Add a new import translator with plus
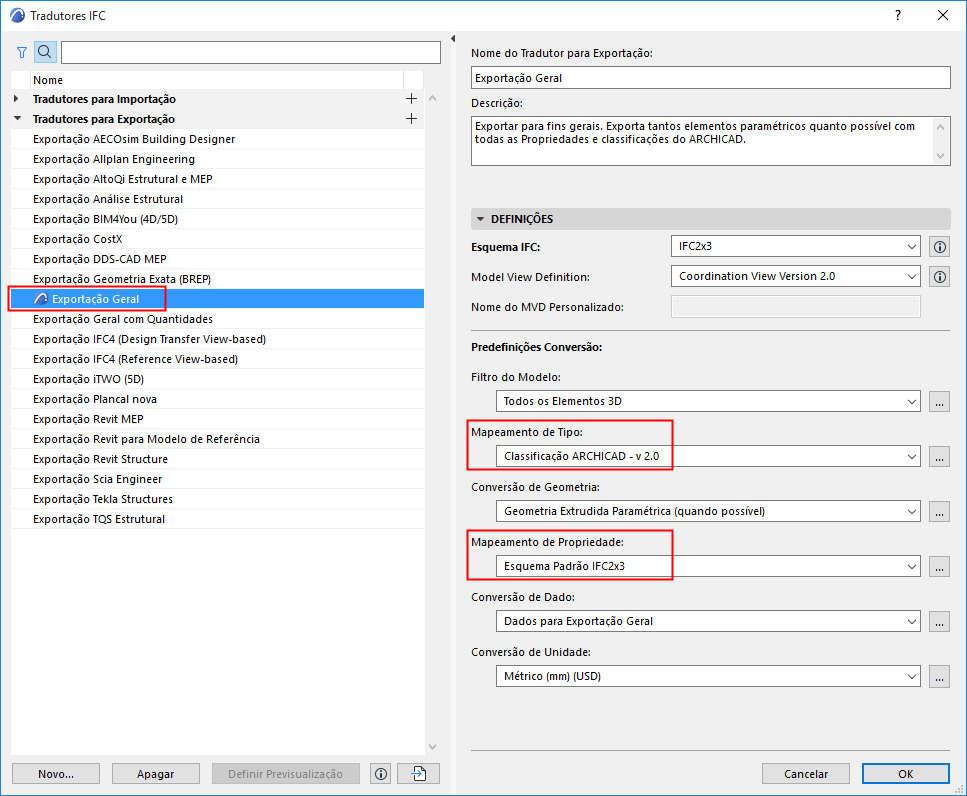Screen dimensions: 967x796 411,99
